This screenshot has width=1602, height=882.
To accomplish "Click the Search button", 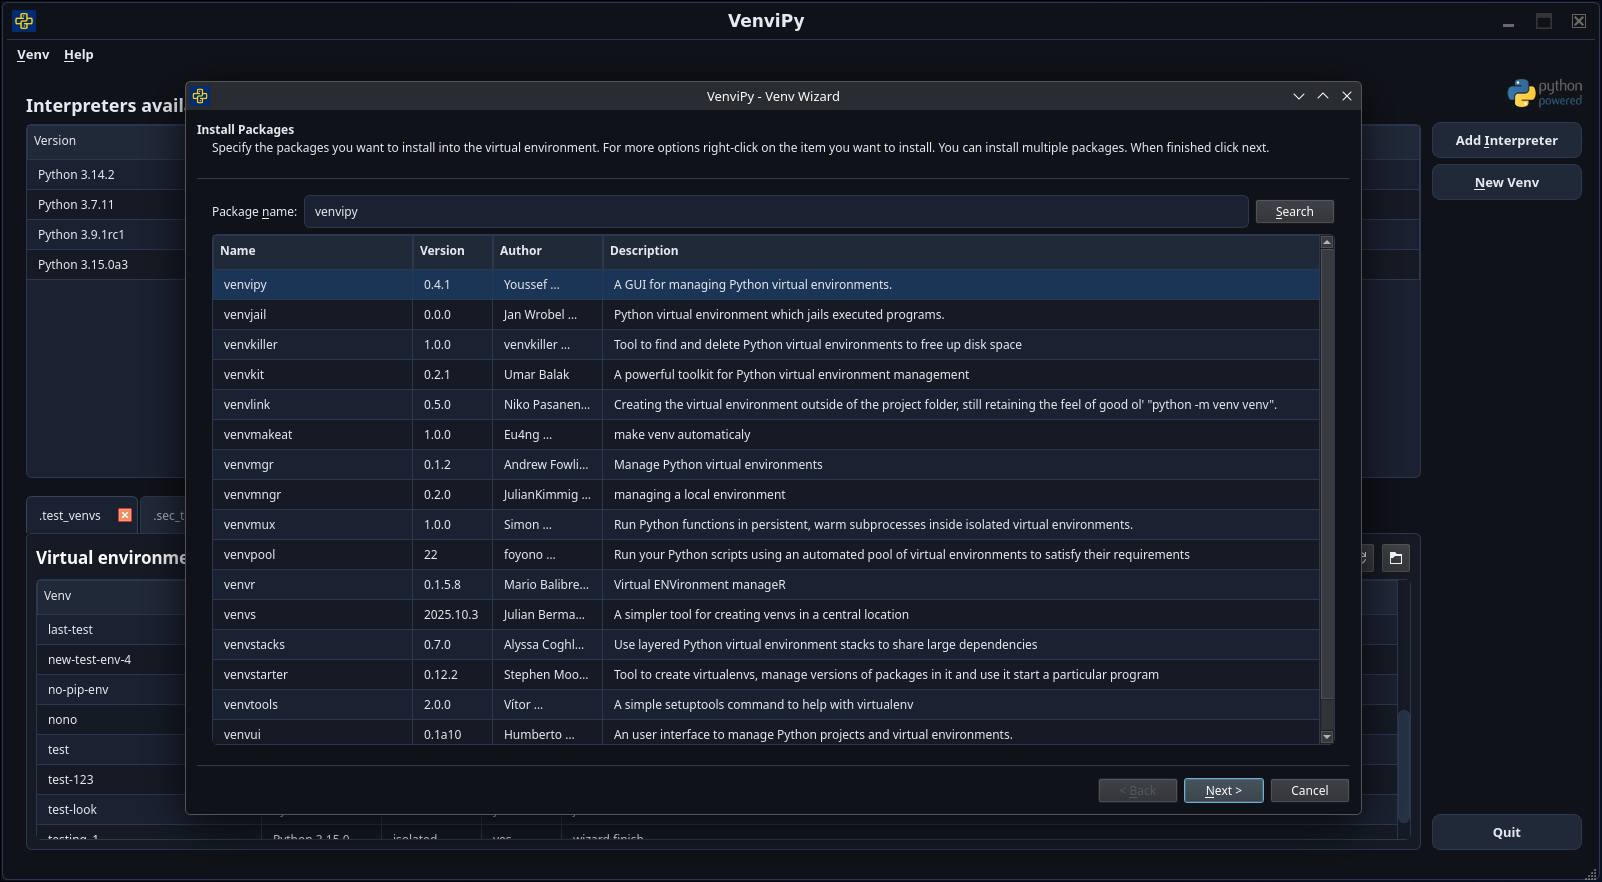I will [x=1295, y=212].
